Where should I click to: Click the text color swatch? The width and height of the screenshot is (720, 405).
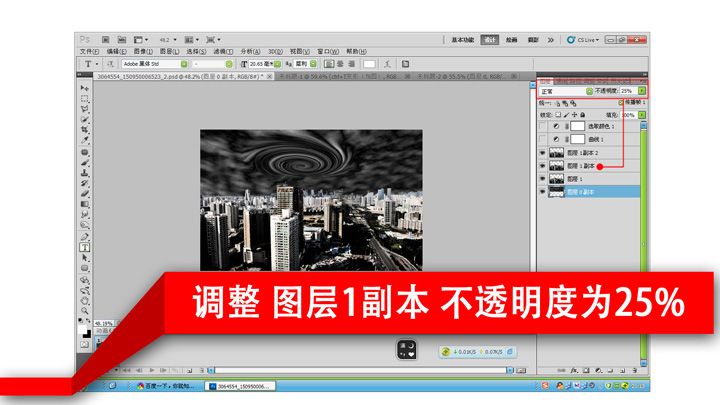coord(370,64)
